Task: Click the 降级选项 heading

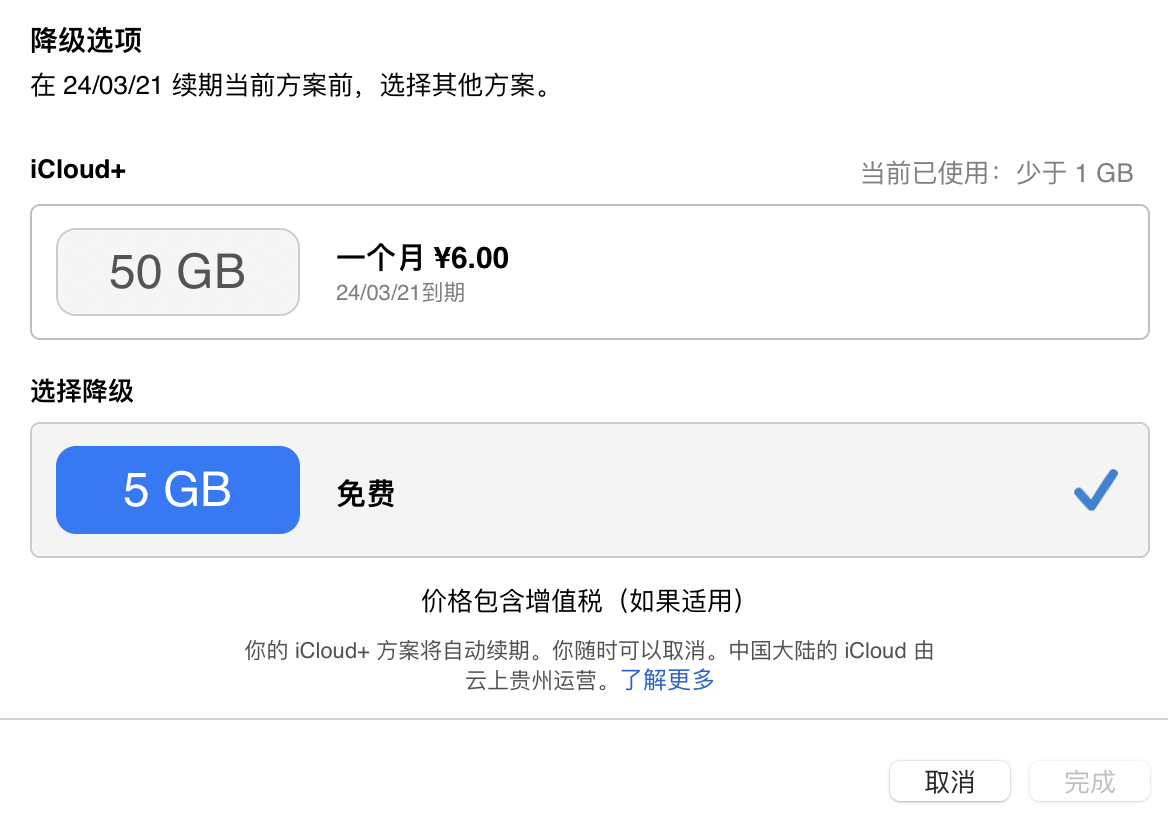Action: tap(86, 41)
